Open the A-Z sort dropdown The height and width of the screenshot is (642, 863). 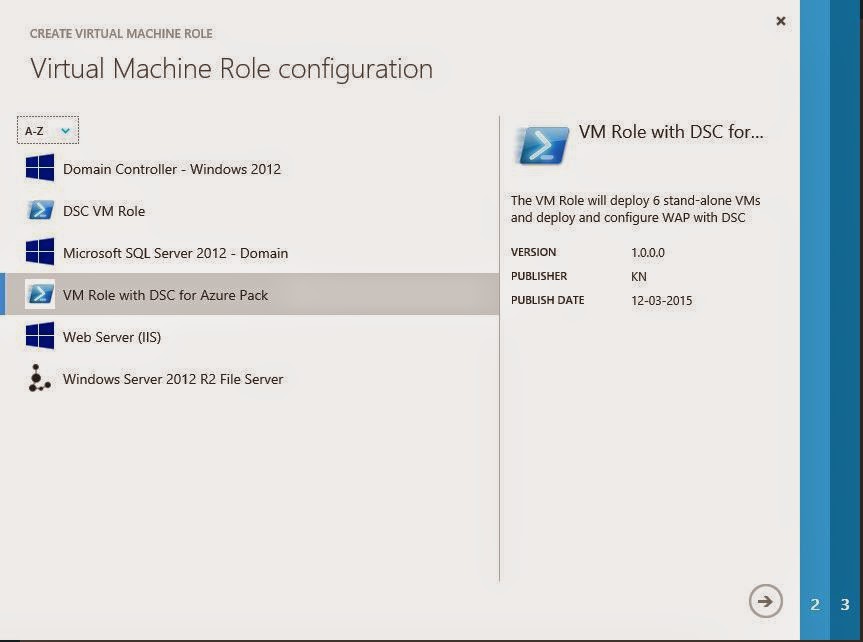pyautogui.click(x=47, y=130)
